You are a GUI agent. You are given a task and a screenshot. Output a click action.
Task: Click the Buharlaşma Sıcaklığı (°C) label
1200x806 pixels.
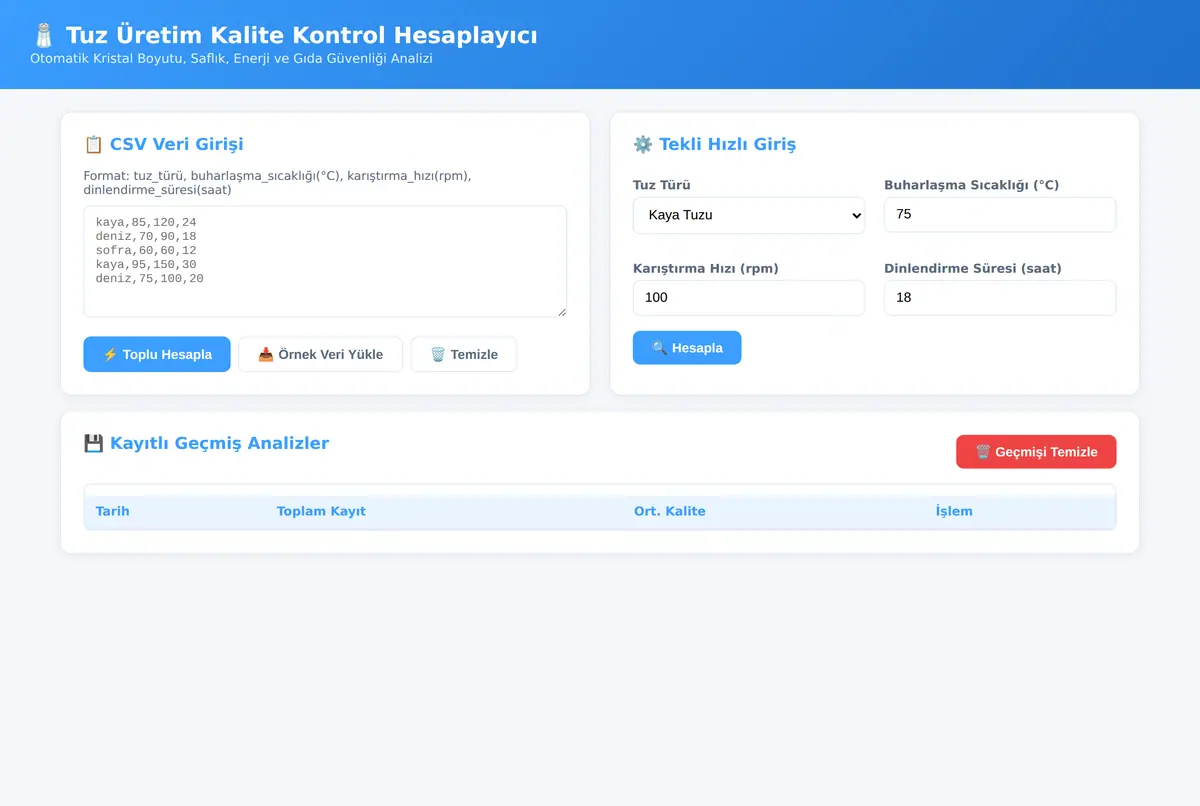click(x=971, y=185)
